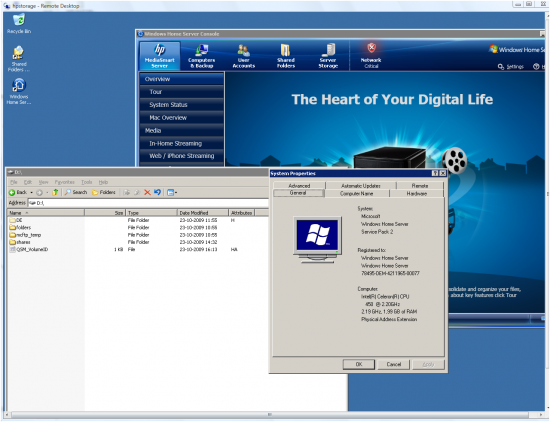Toggle the Folders pane button
The image size is (550, 422).
[104, 192]
